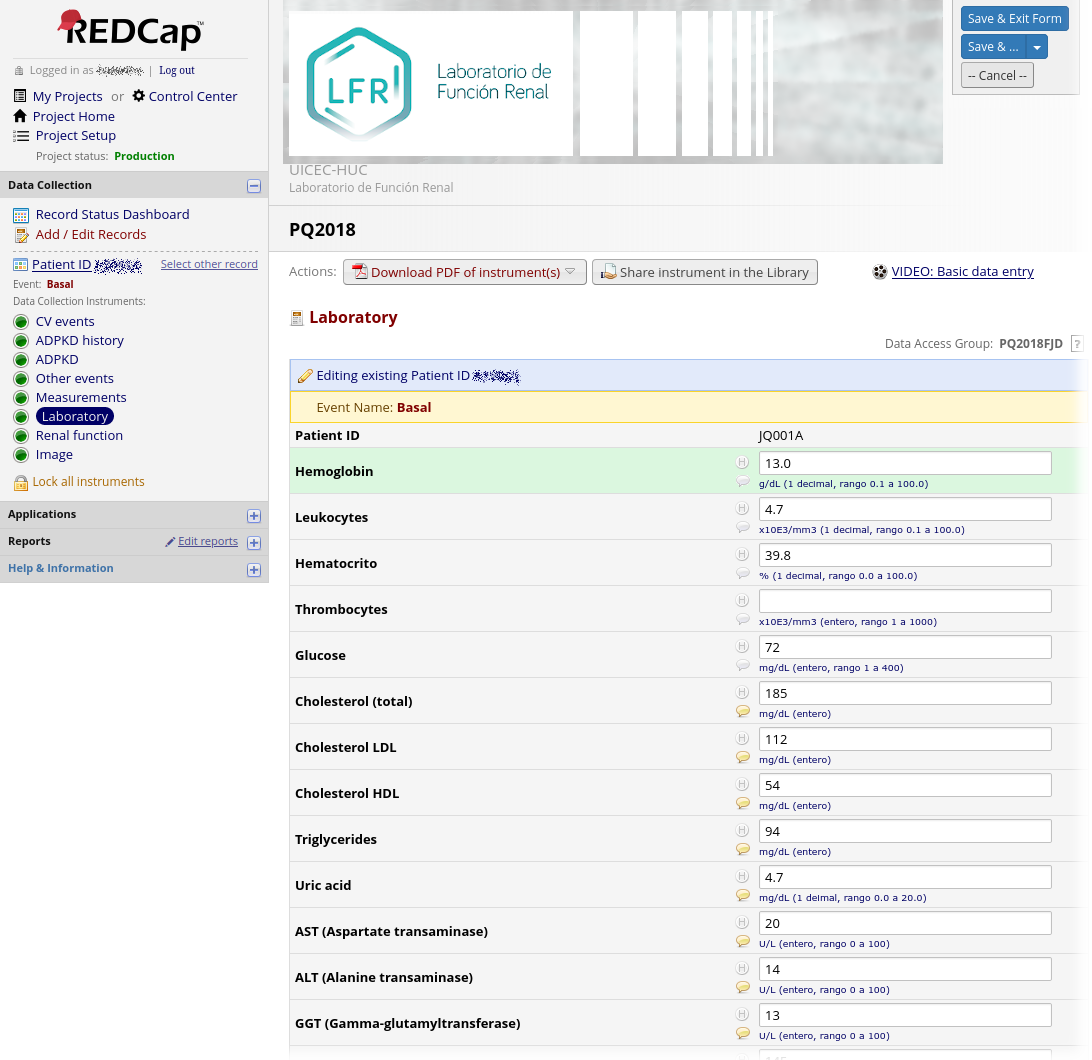This screenshot has height=1060, width=1092.
Task: Click the Cholesterol LDL field comment balloon
Action: coord(742,757)
